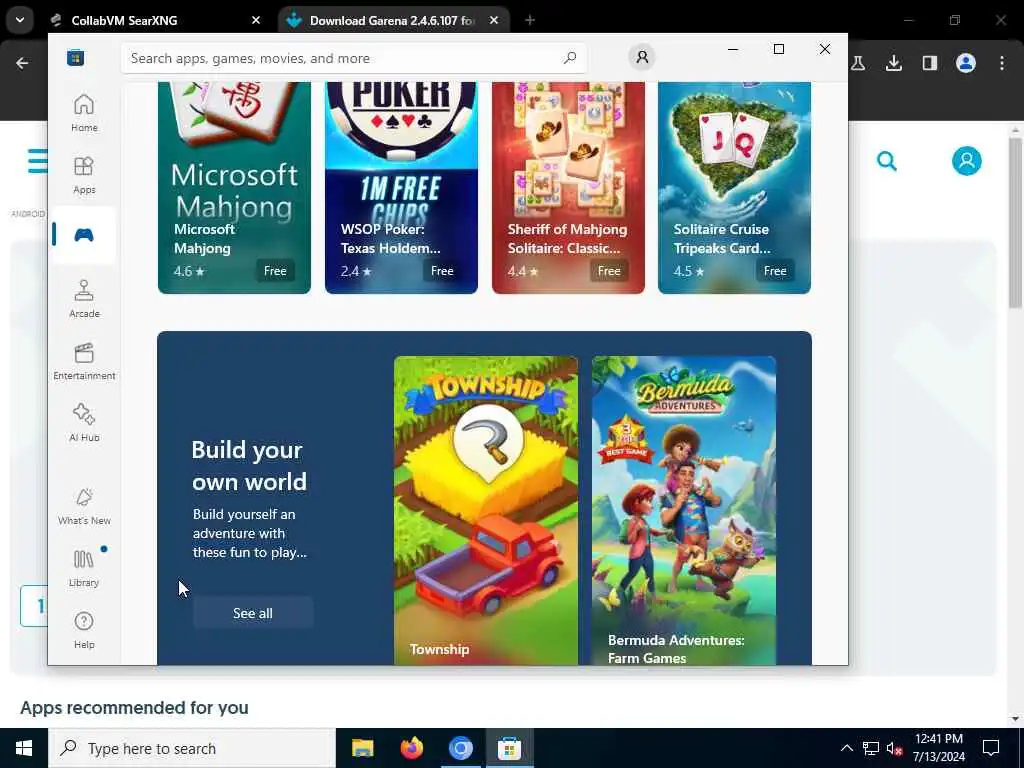Viewport: 1024px width, 768px height.
Task: Click the Microsoft Store logo icon
Action: click(75, 57)
